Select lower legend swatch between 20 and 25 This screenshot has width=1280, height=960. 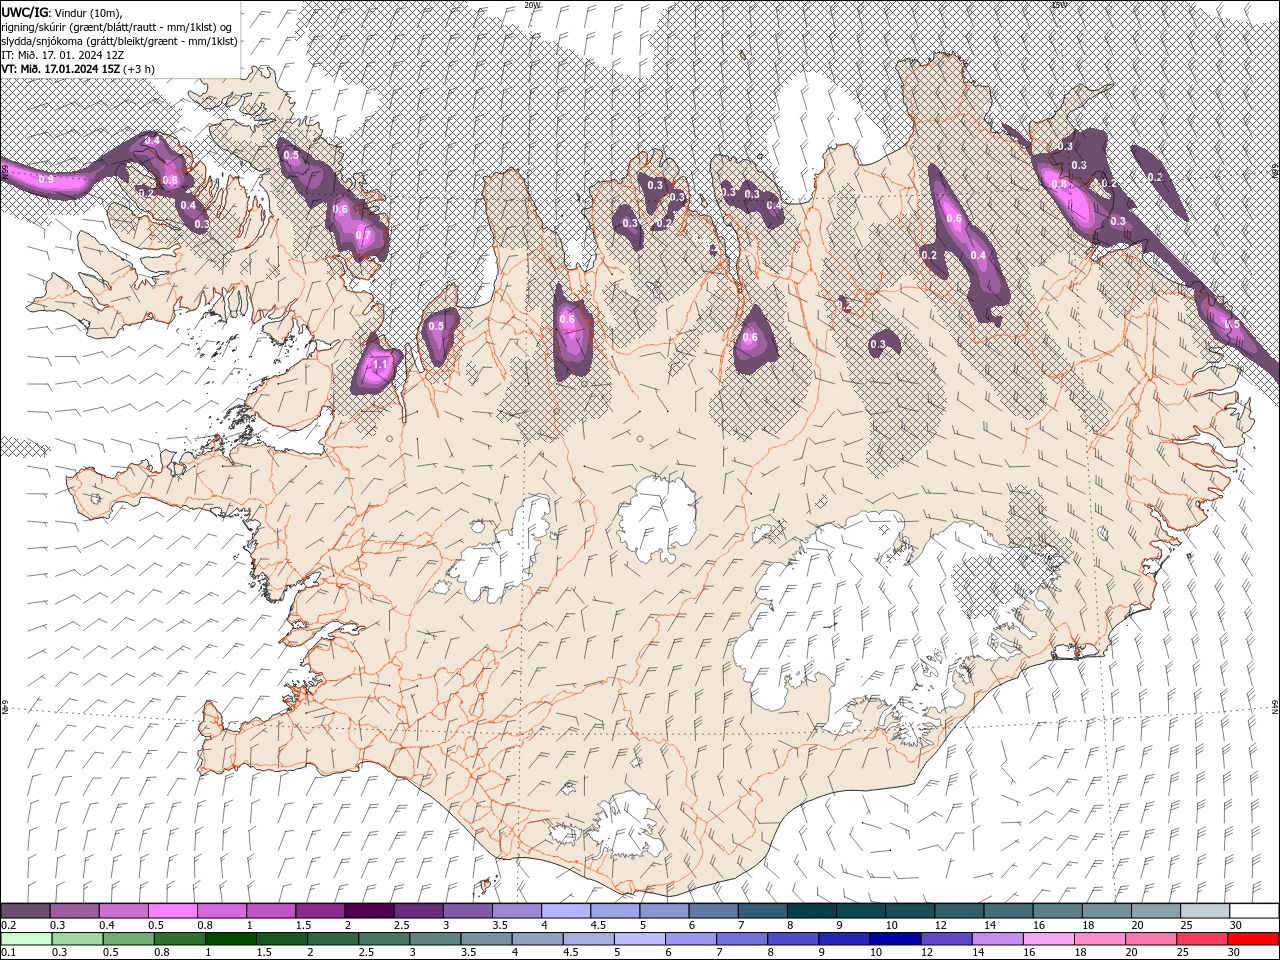pos(1150,939)
